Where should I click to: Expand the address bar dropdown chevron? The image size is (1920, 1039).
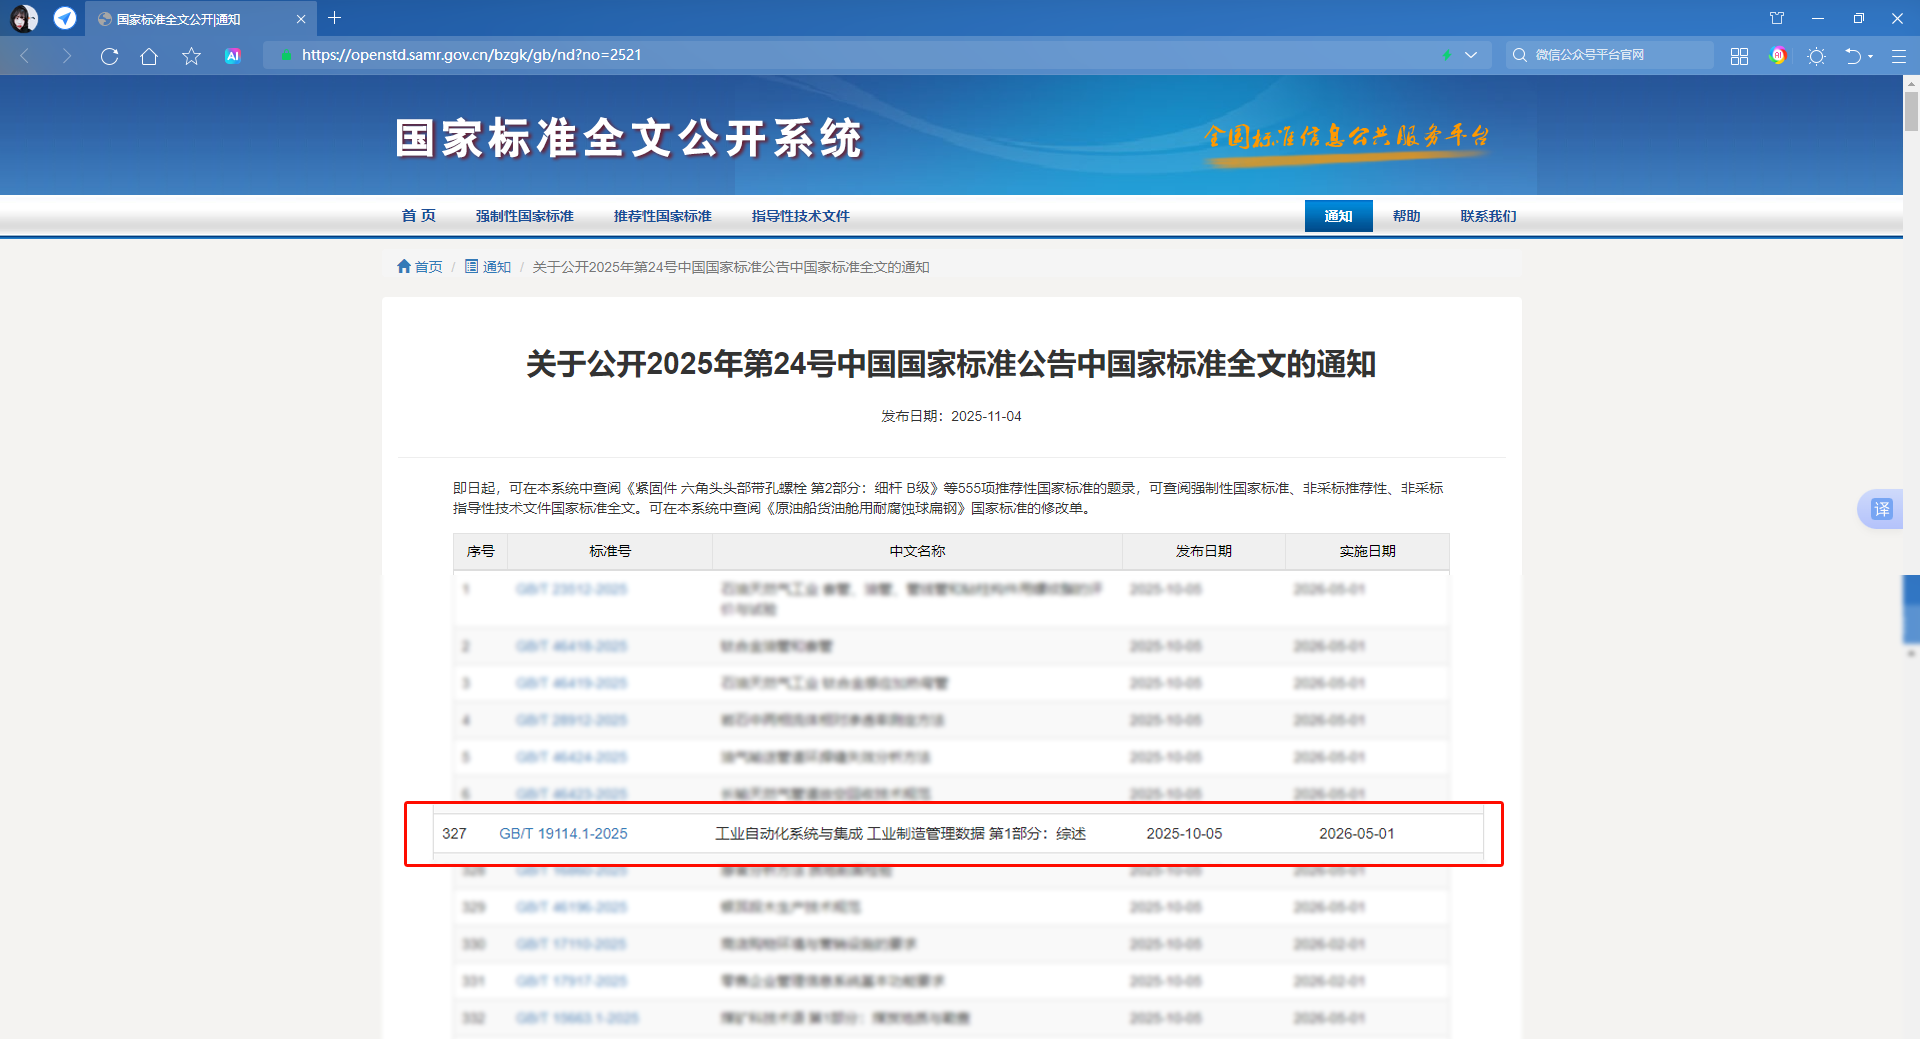(1471, 55)
